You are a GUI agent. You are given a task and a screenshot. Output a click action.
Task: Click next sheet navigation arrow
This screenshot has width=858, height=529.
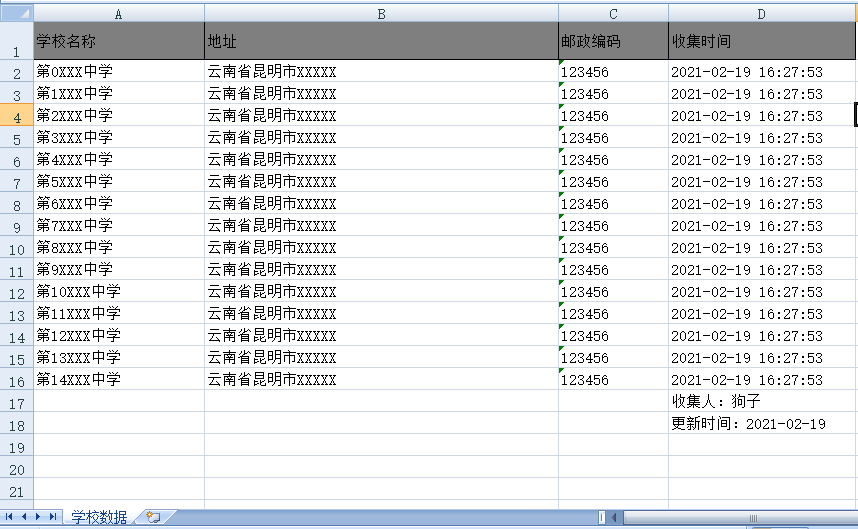[38, 516]
